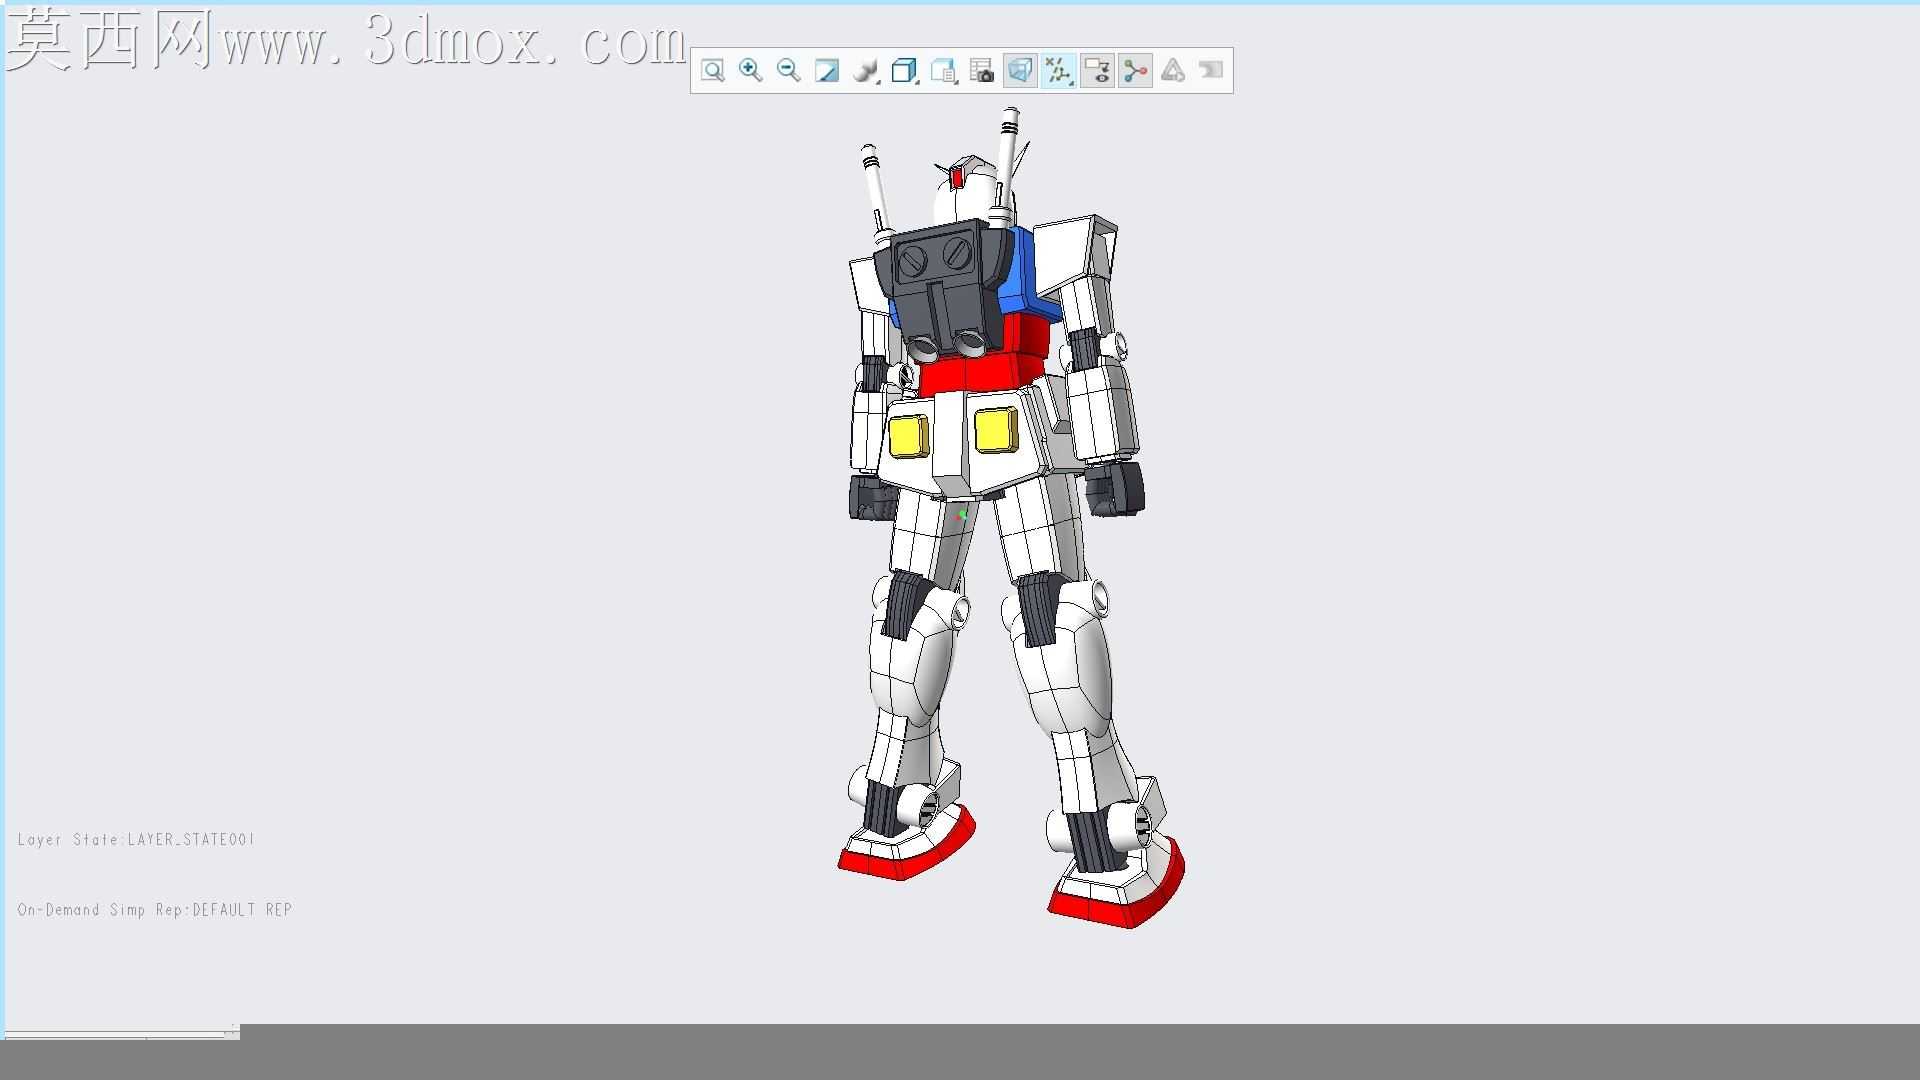Click the Refit view icon

point(712,70)
